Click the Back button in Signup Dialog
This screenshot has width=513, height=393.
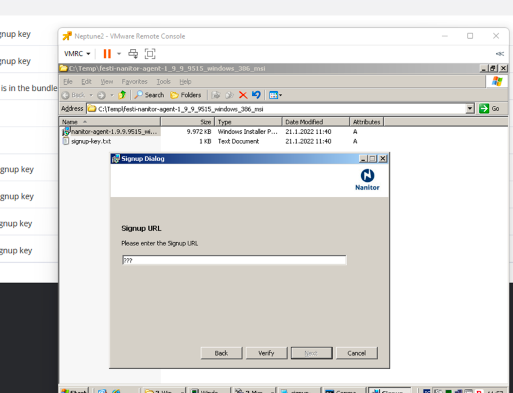click(x=221, y=353)
